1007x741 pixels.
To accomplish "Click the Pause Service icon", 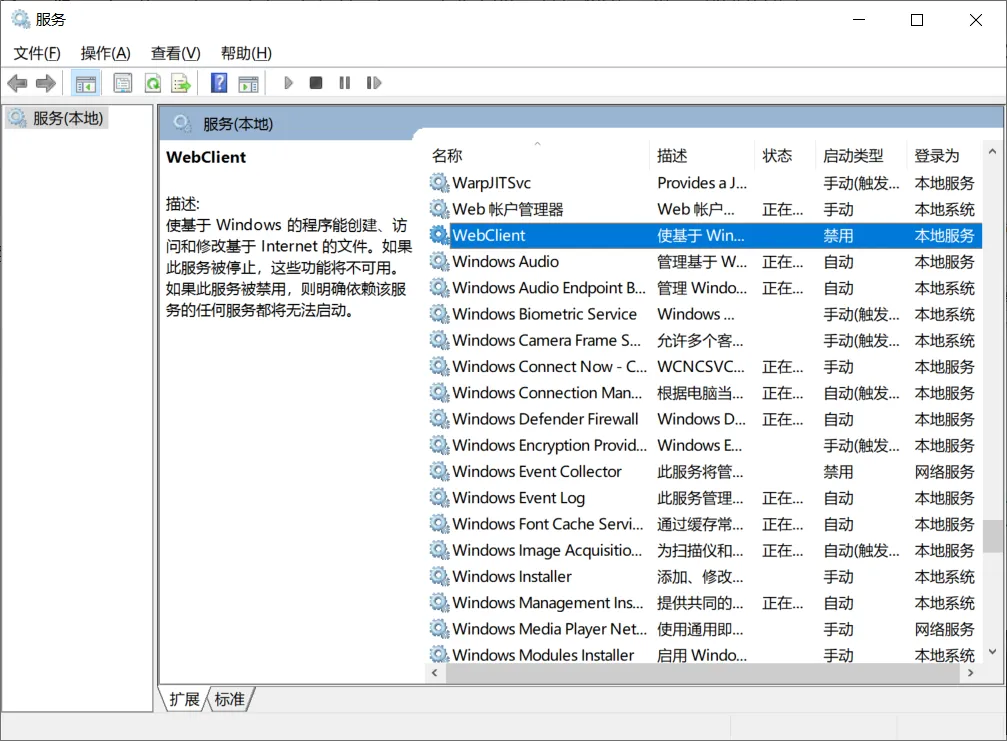I will pos(345,83).
